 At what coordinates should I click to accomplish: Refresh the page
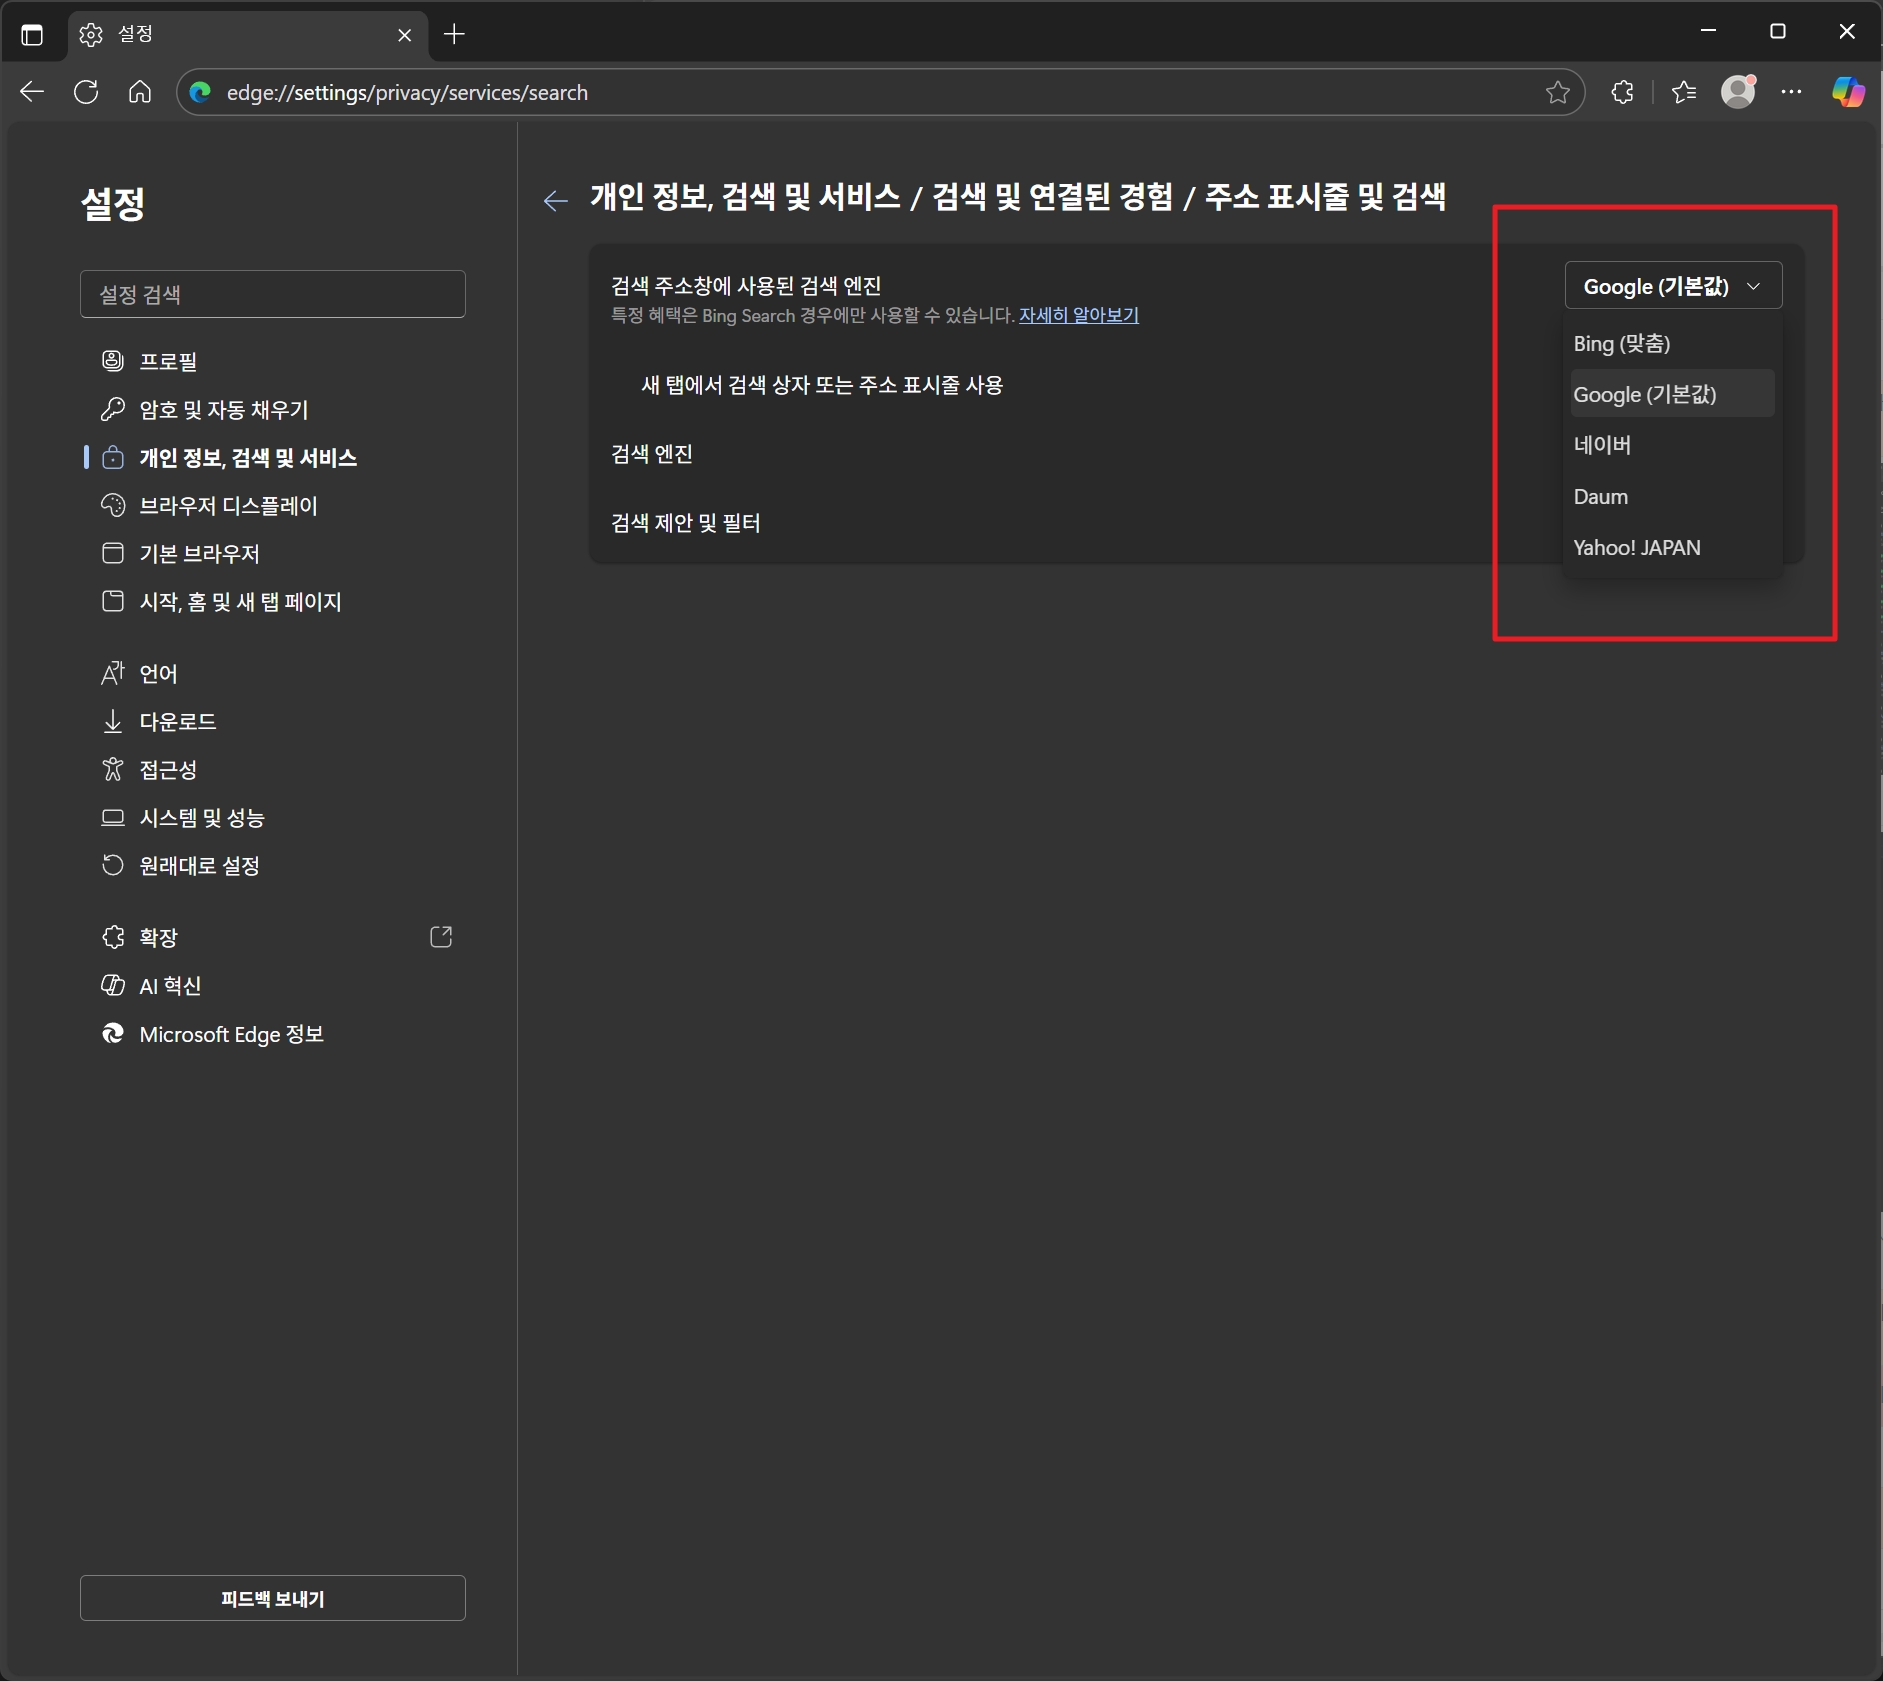[x=86, y=92]
